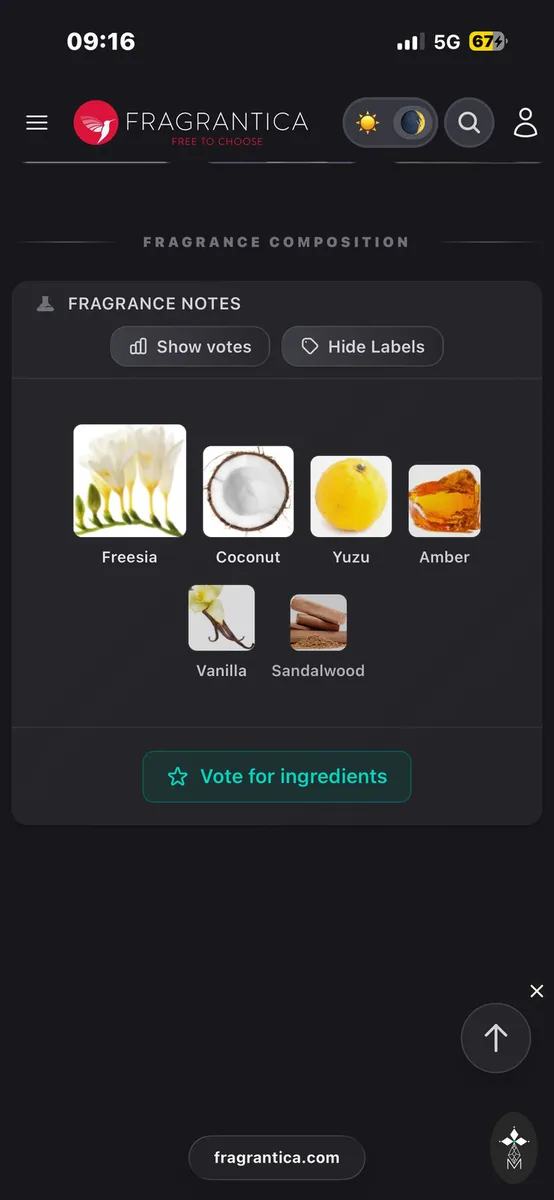Tap the Fragrantica hummingbird logo
554x1200 pixels.
coord(96,123)
